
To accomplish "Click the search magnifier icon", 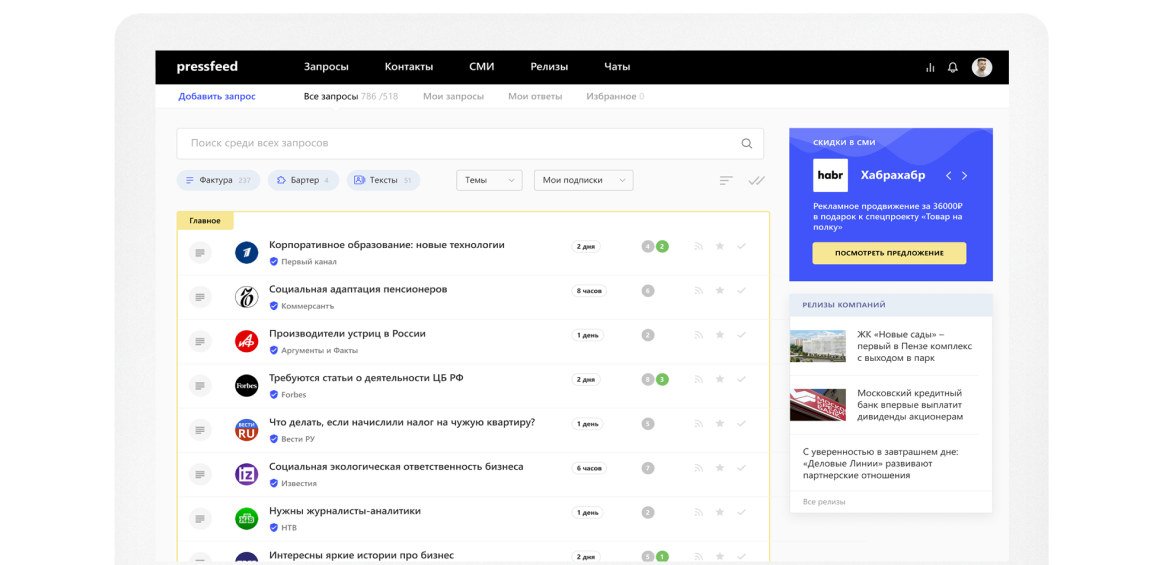I will [x=747, y=144].
